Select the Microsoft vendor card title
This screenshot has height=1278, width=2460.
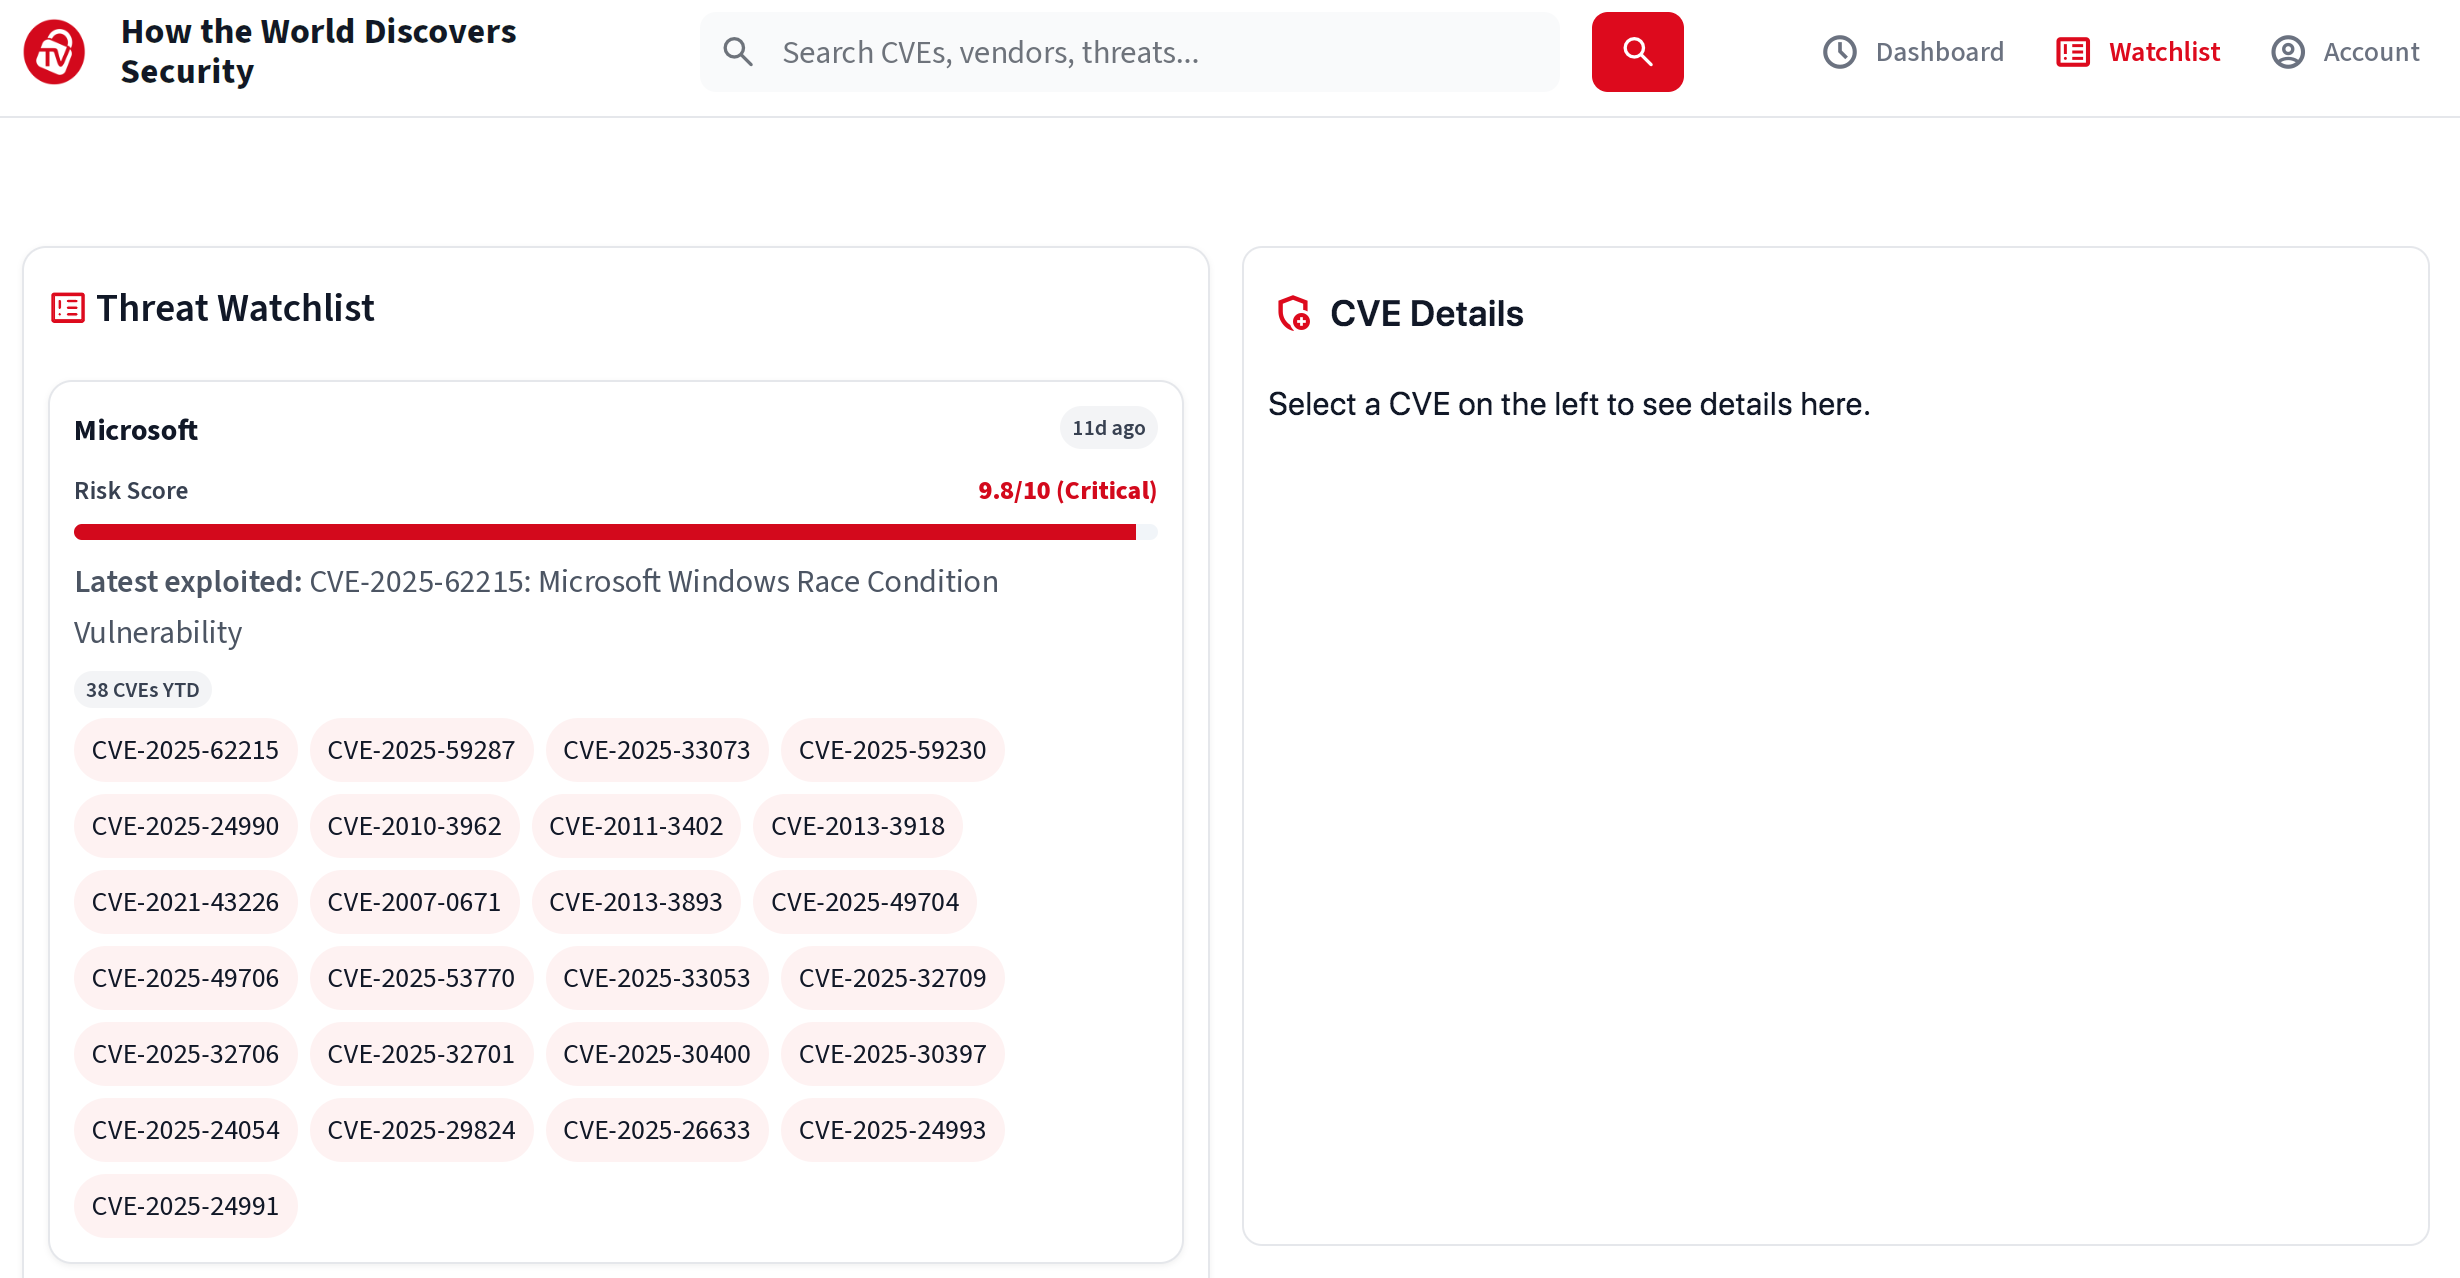click(x=136, y=430)
